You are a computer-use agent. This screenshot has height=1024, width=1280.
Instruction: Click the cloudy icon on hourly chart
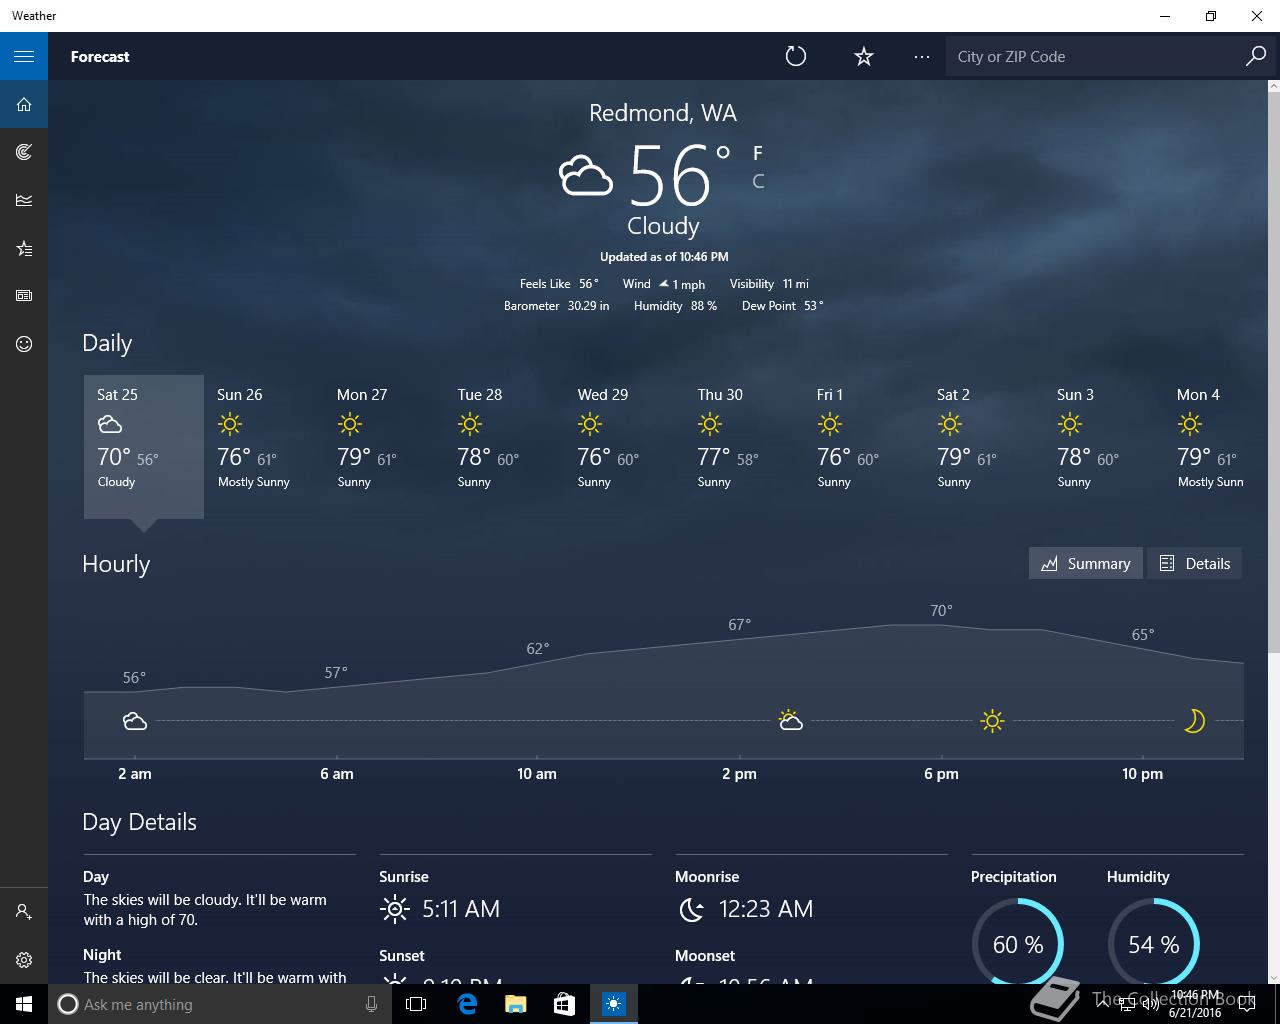coord(135,721)
